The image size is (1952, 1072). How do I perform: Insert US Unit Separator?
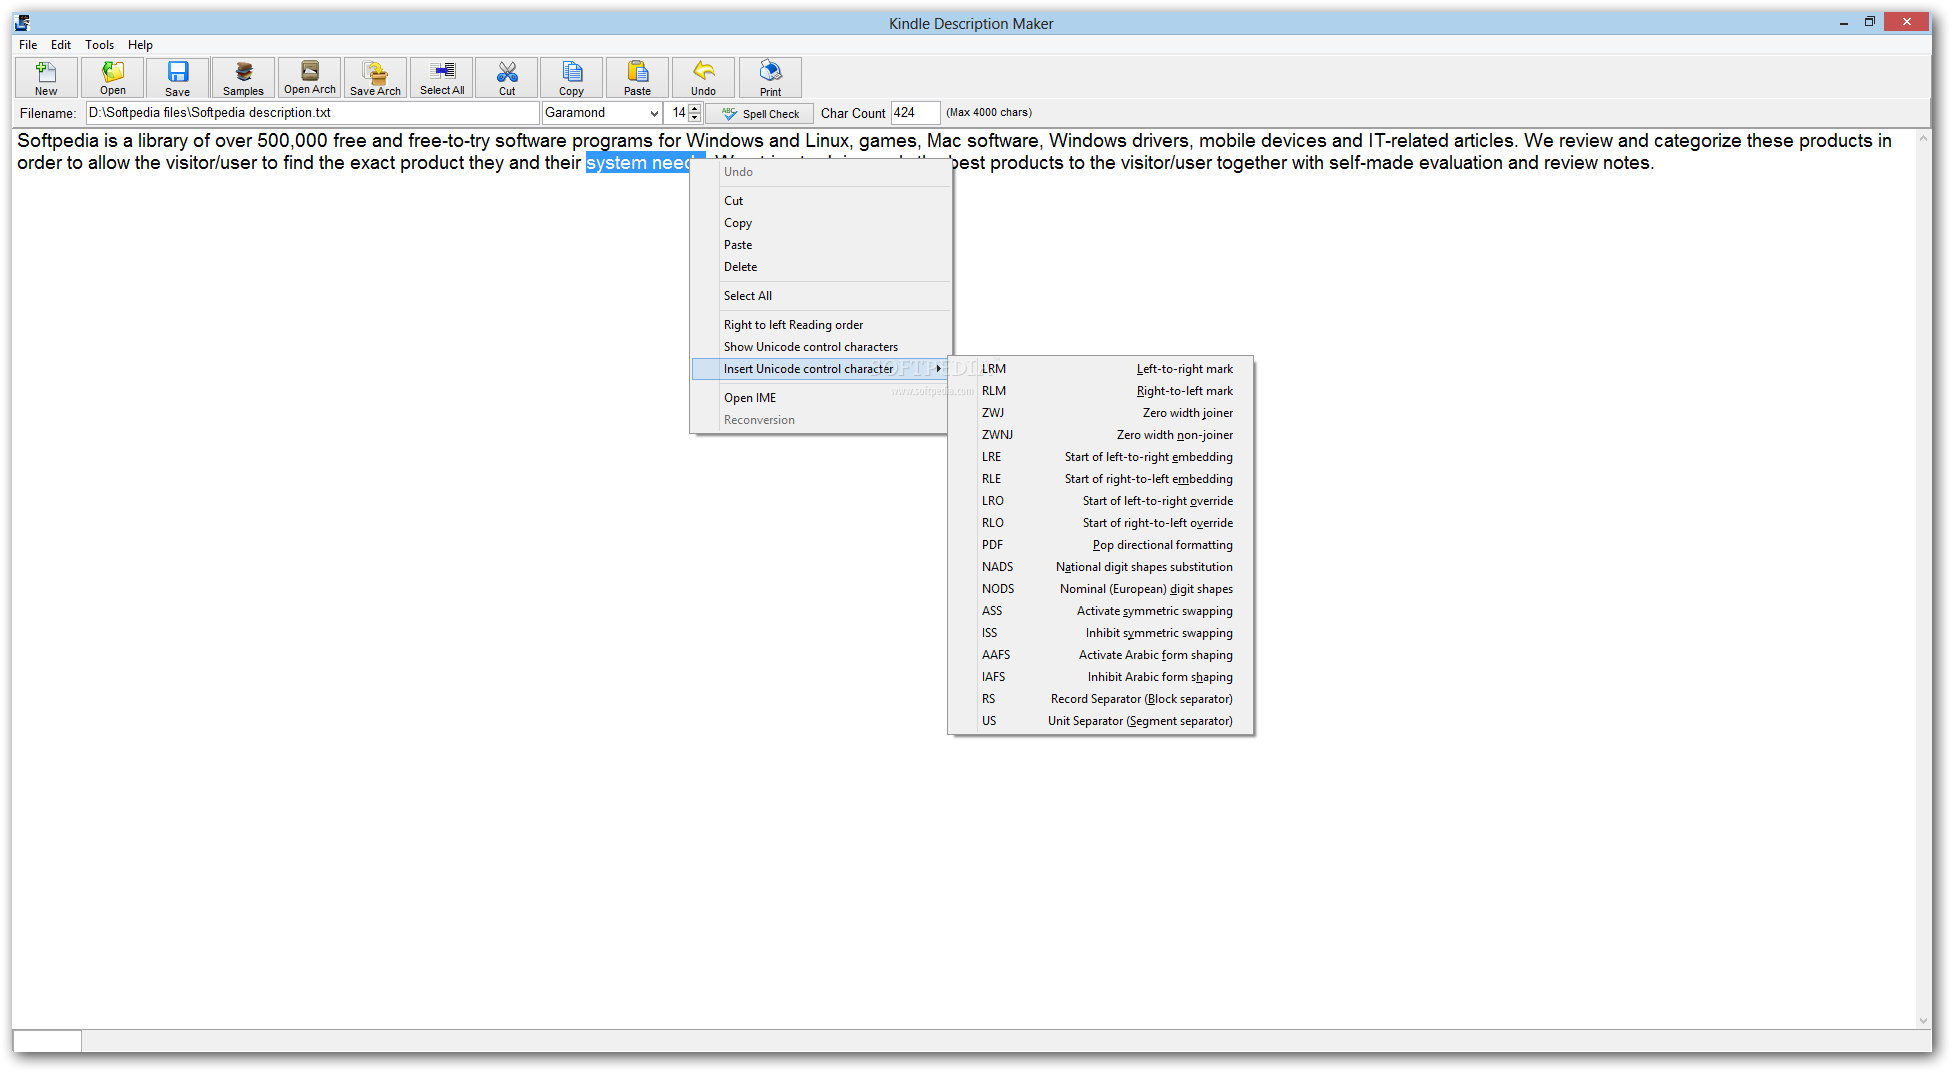[1100, 721]
